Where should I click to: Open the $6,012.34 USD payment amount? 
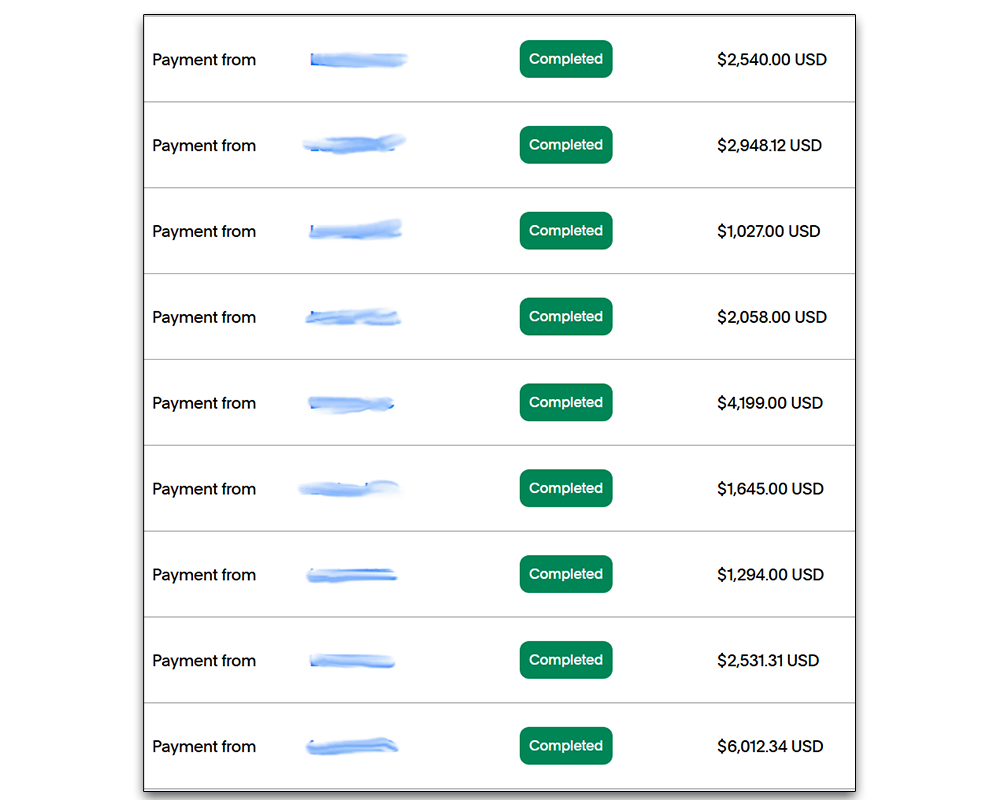click(x=770, y=746)
